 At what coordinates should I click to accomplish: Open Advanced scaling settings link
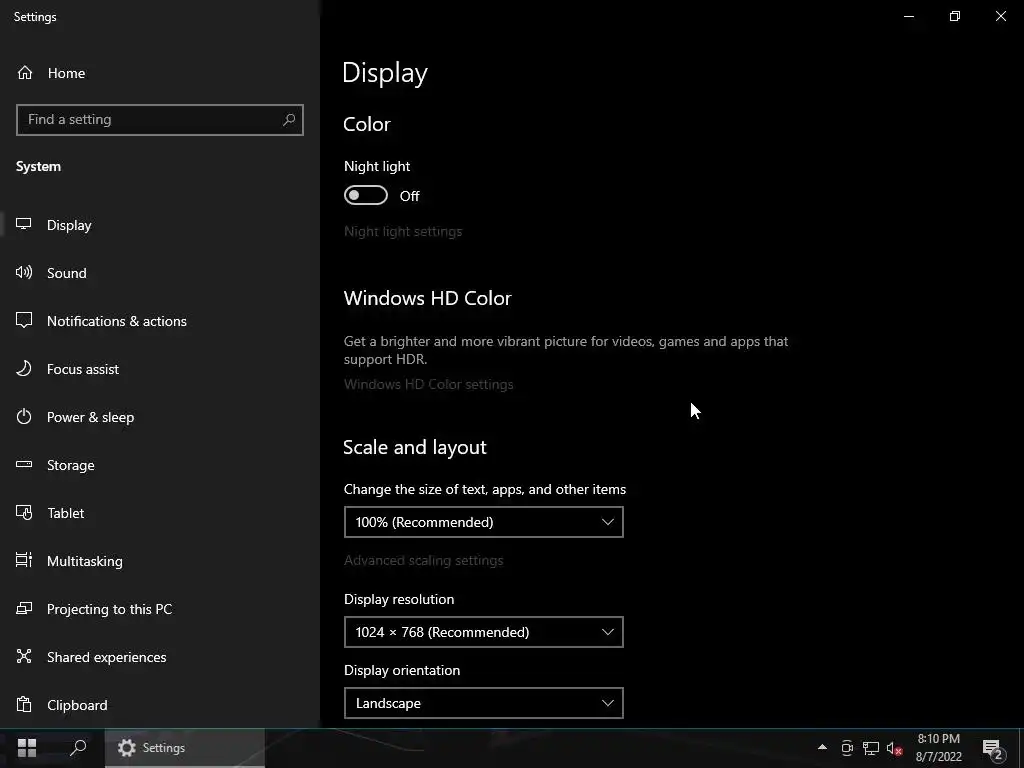(423, 560)
